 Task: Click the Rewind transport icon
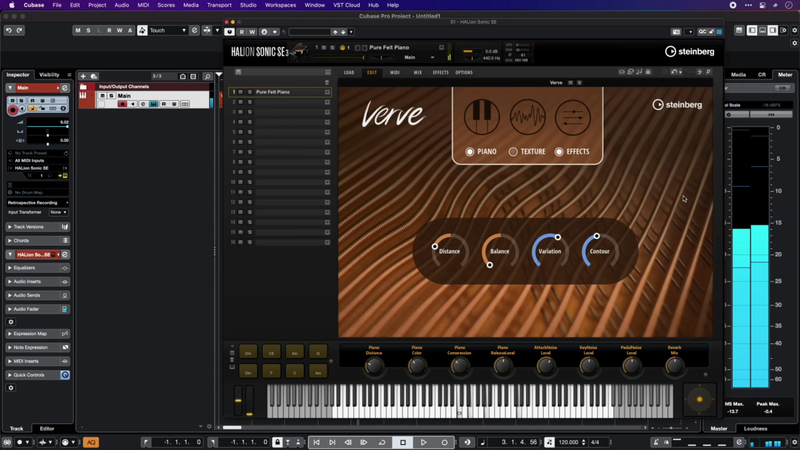point(348,442)
